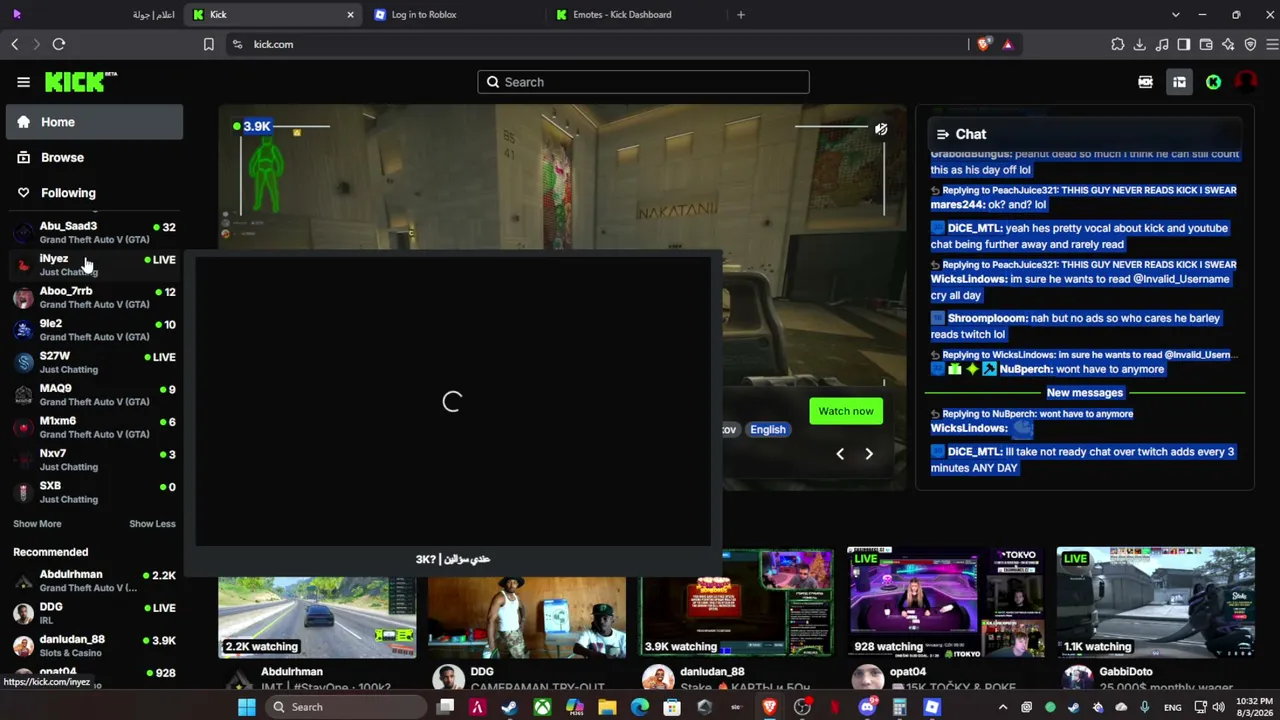The height and width of the screenshot is (720, 1280).
Task: Open recommended channel Abdulrhman in sidebar
Action: [94, 581]
